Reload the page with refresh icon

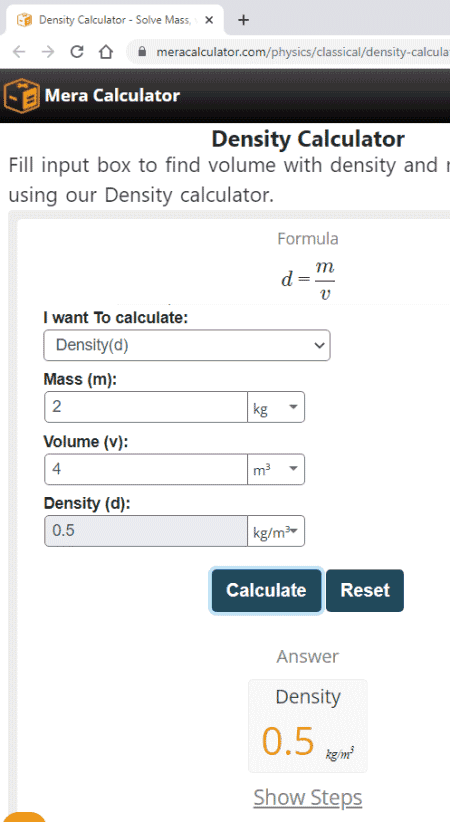tap(77, 51)
